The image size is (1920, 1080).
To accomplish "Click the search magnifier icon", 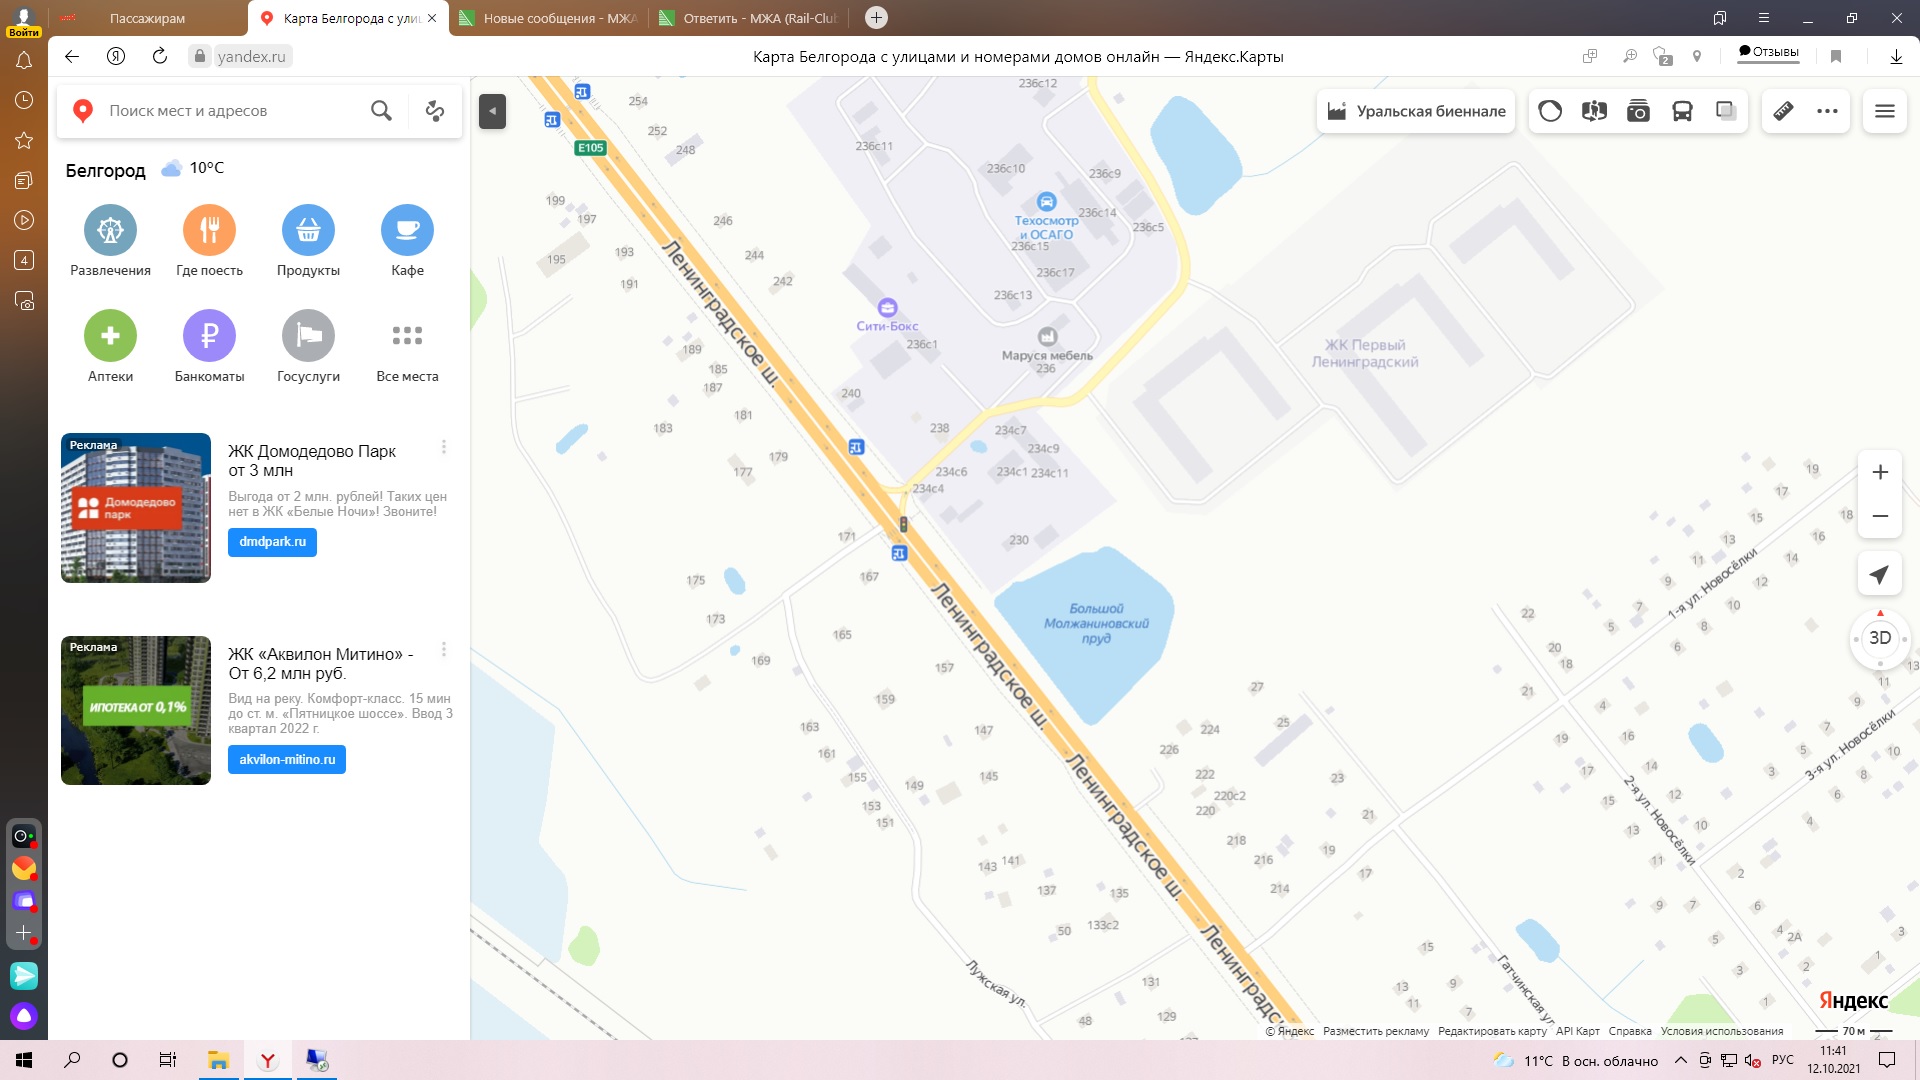I will (x=381, y=111).
